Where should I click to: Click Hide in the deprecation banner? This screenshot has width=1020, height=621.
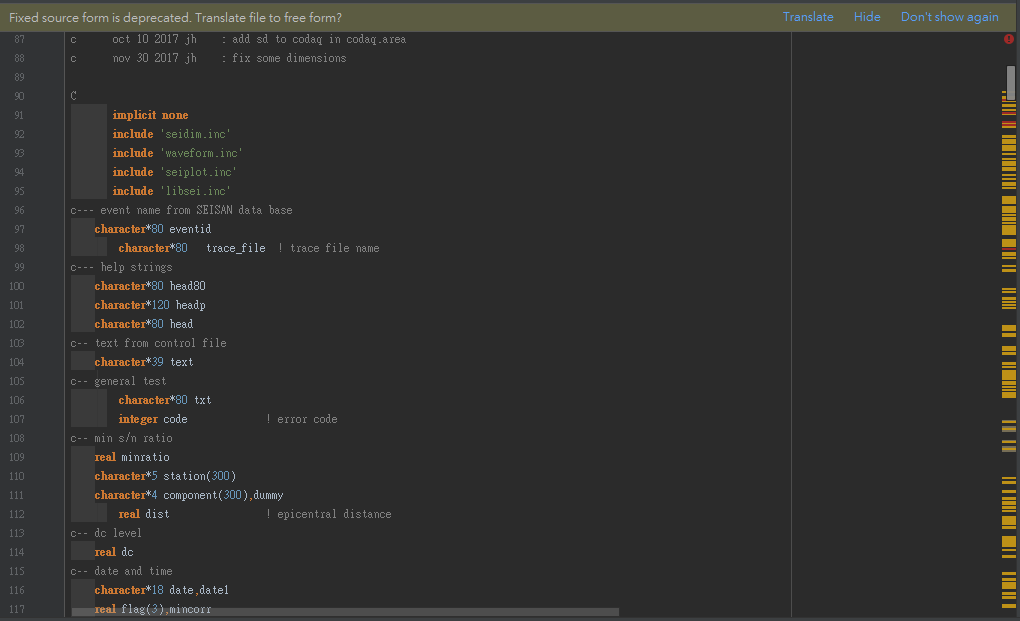point(866,17)
